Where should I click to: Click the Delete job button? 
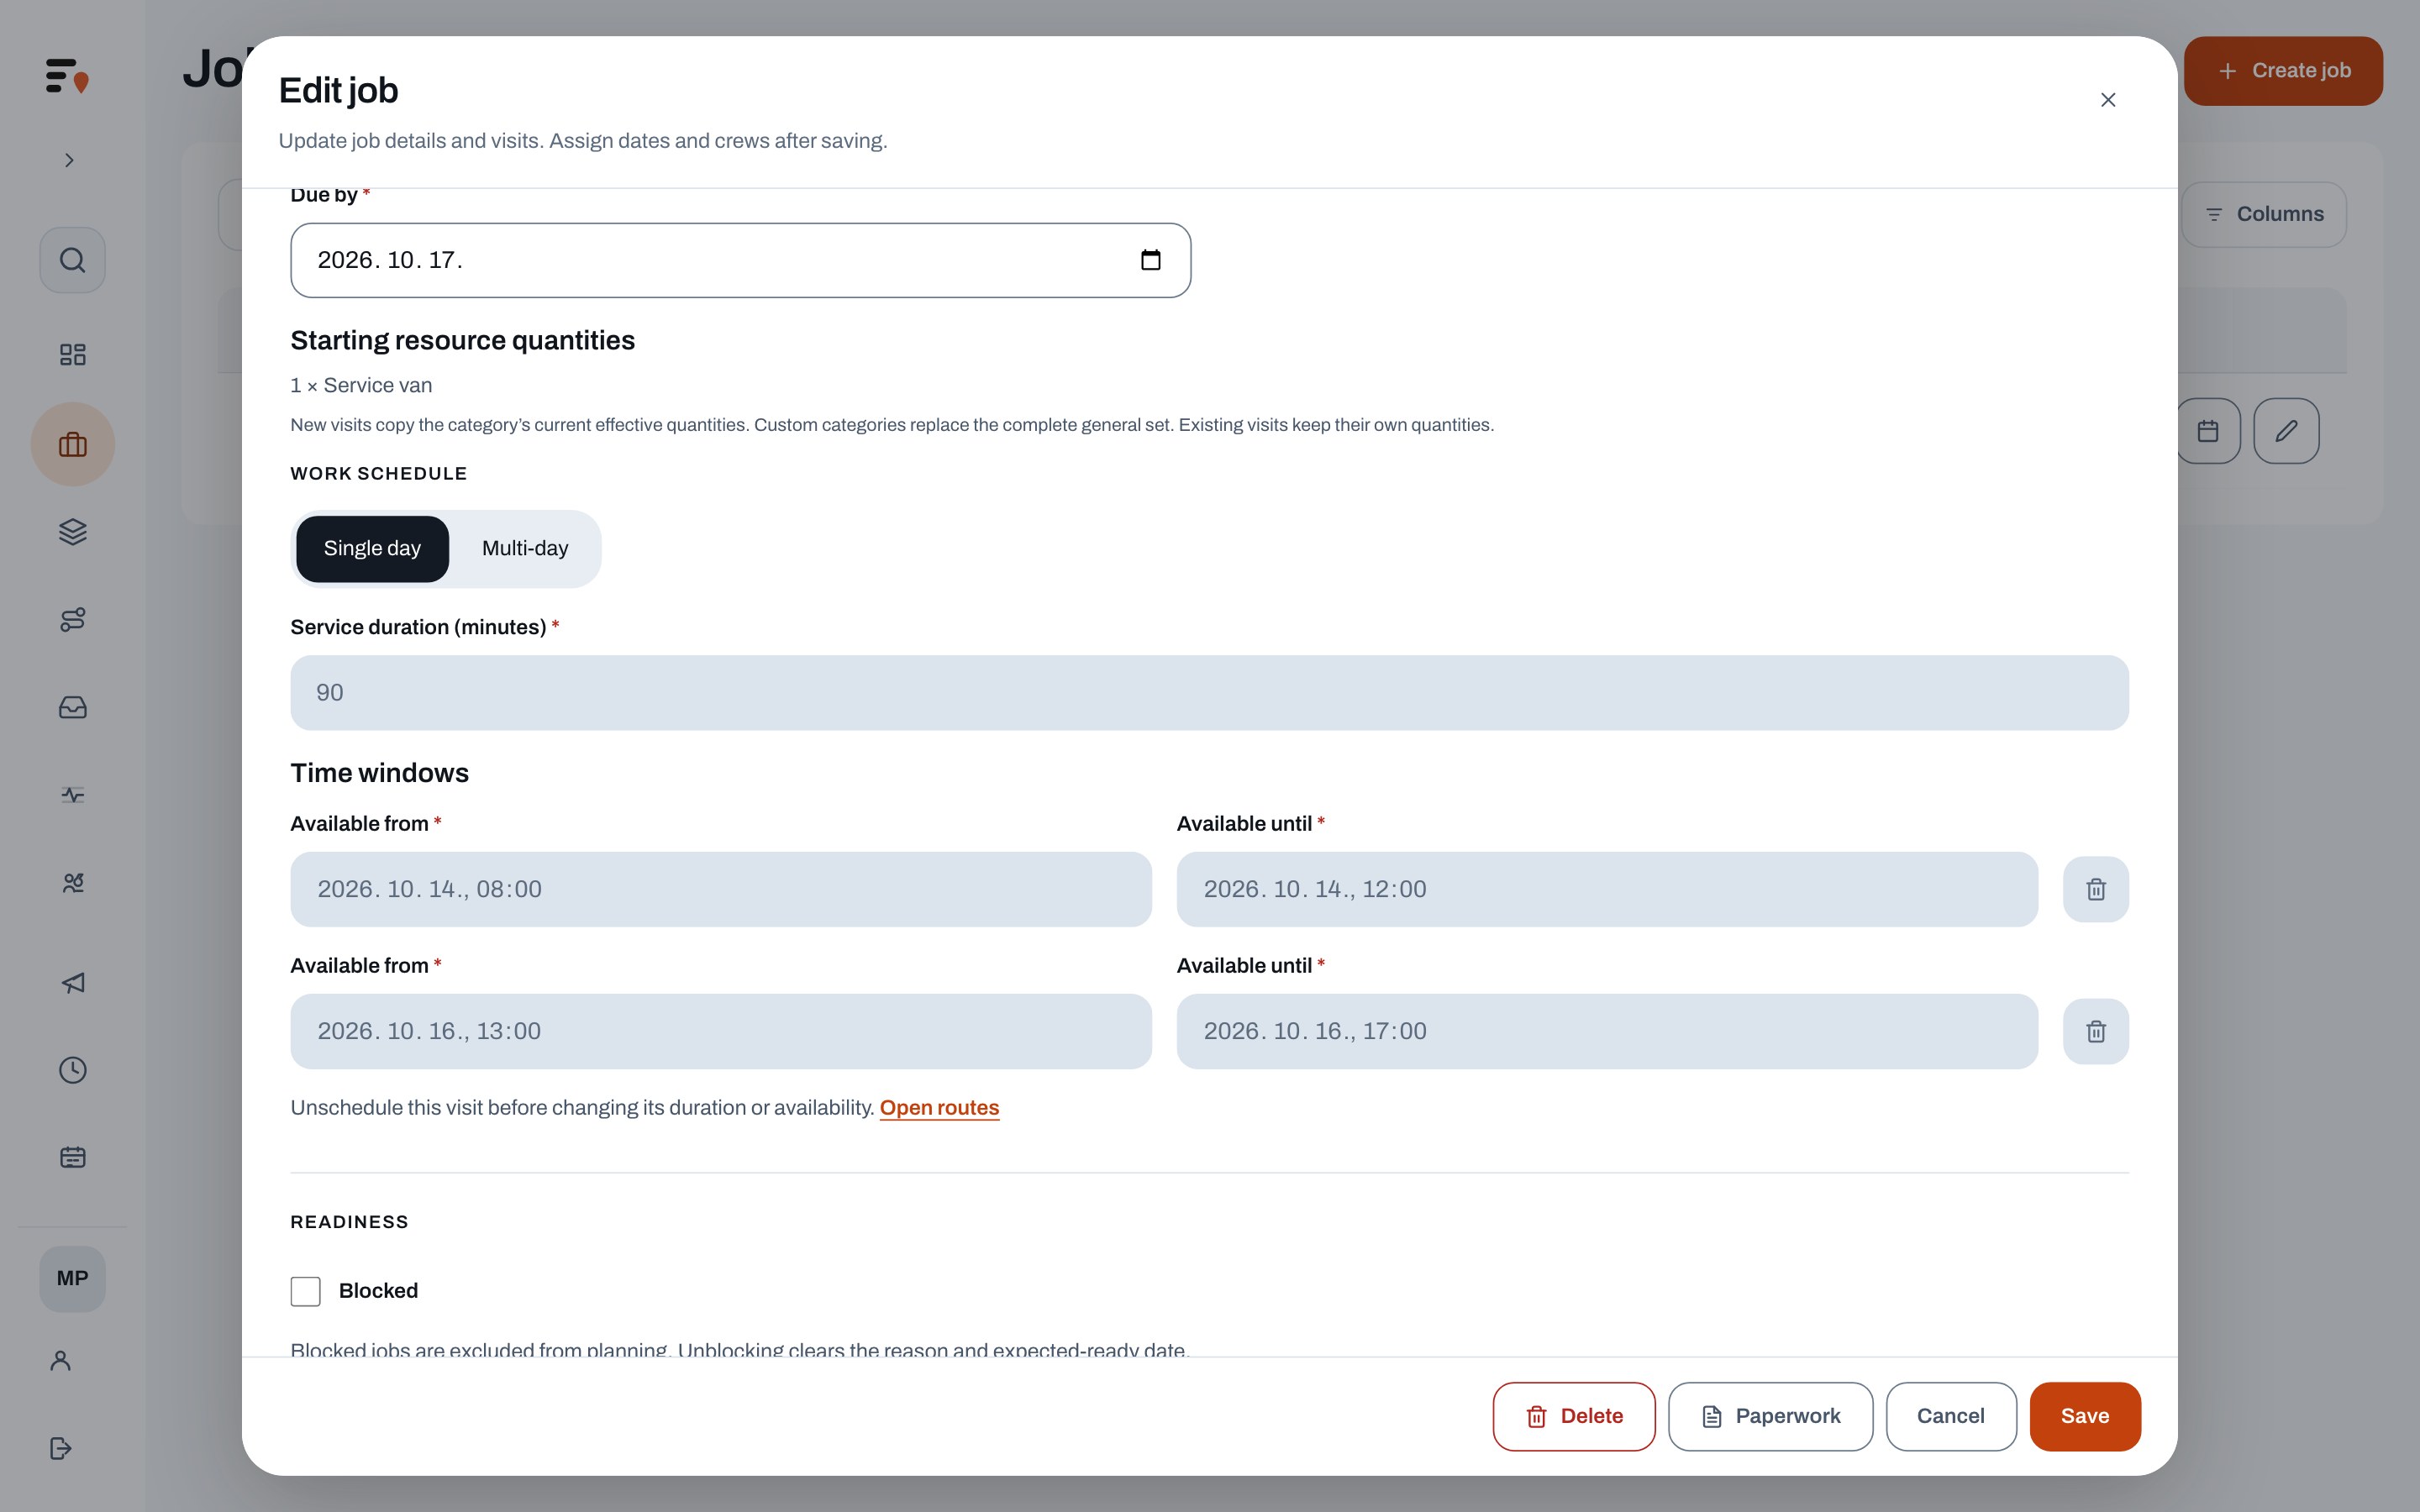coord(1574,1416)
